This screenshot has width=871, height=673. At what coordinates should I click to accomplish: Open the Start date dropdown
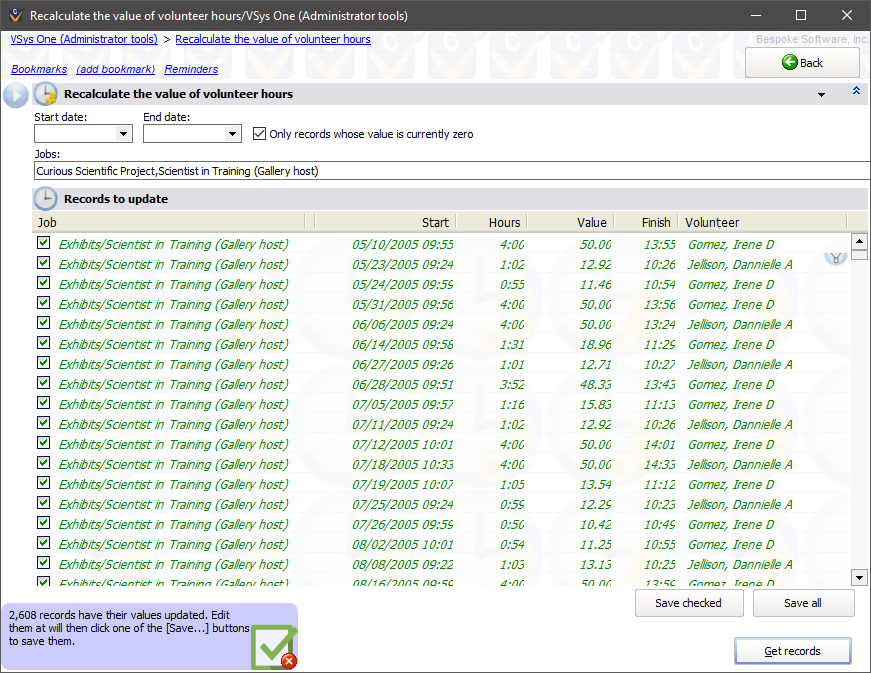(x=124, y=134)
